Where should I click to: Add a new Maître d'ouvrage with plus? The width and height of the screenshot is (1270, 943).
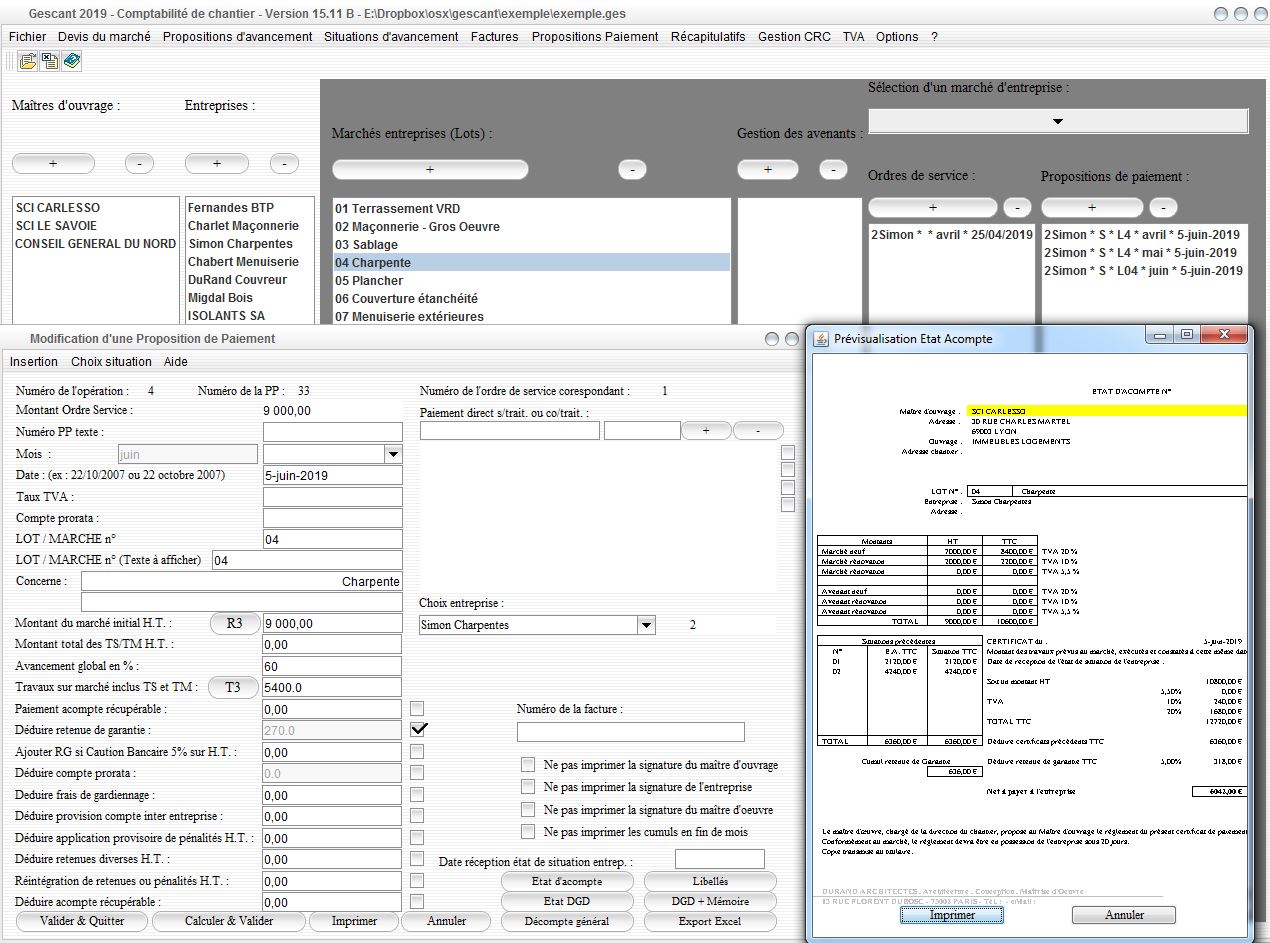click(x=53, y=163)
